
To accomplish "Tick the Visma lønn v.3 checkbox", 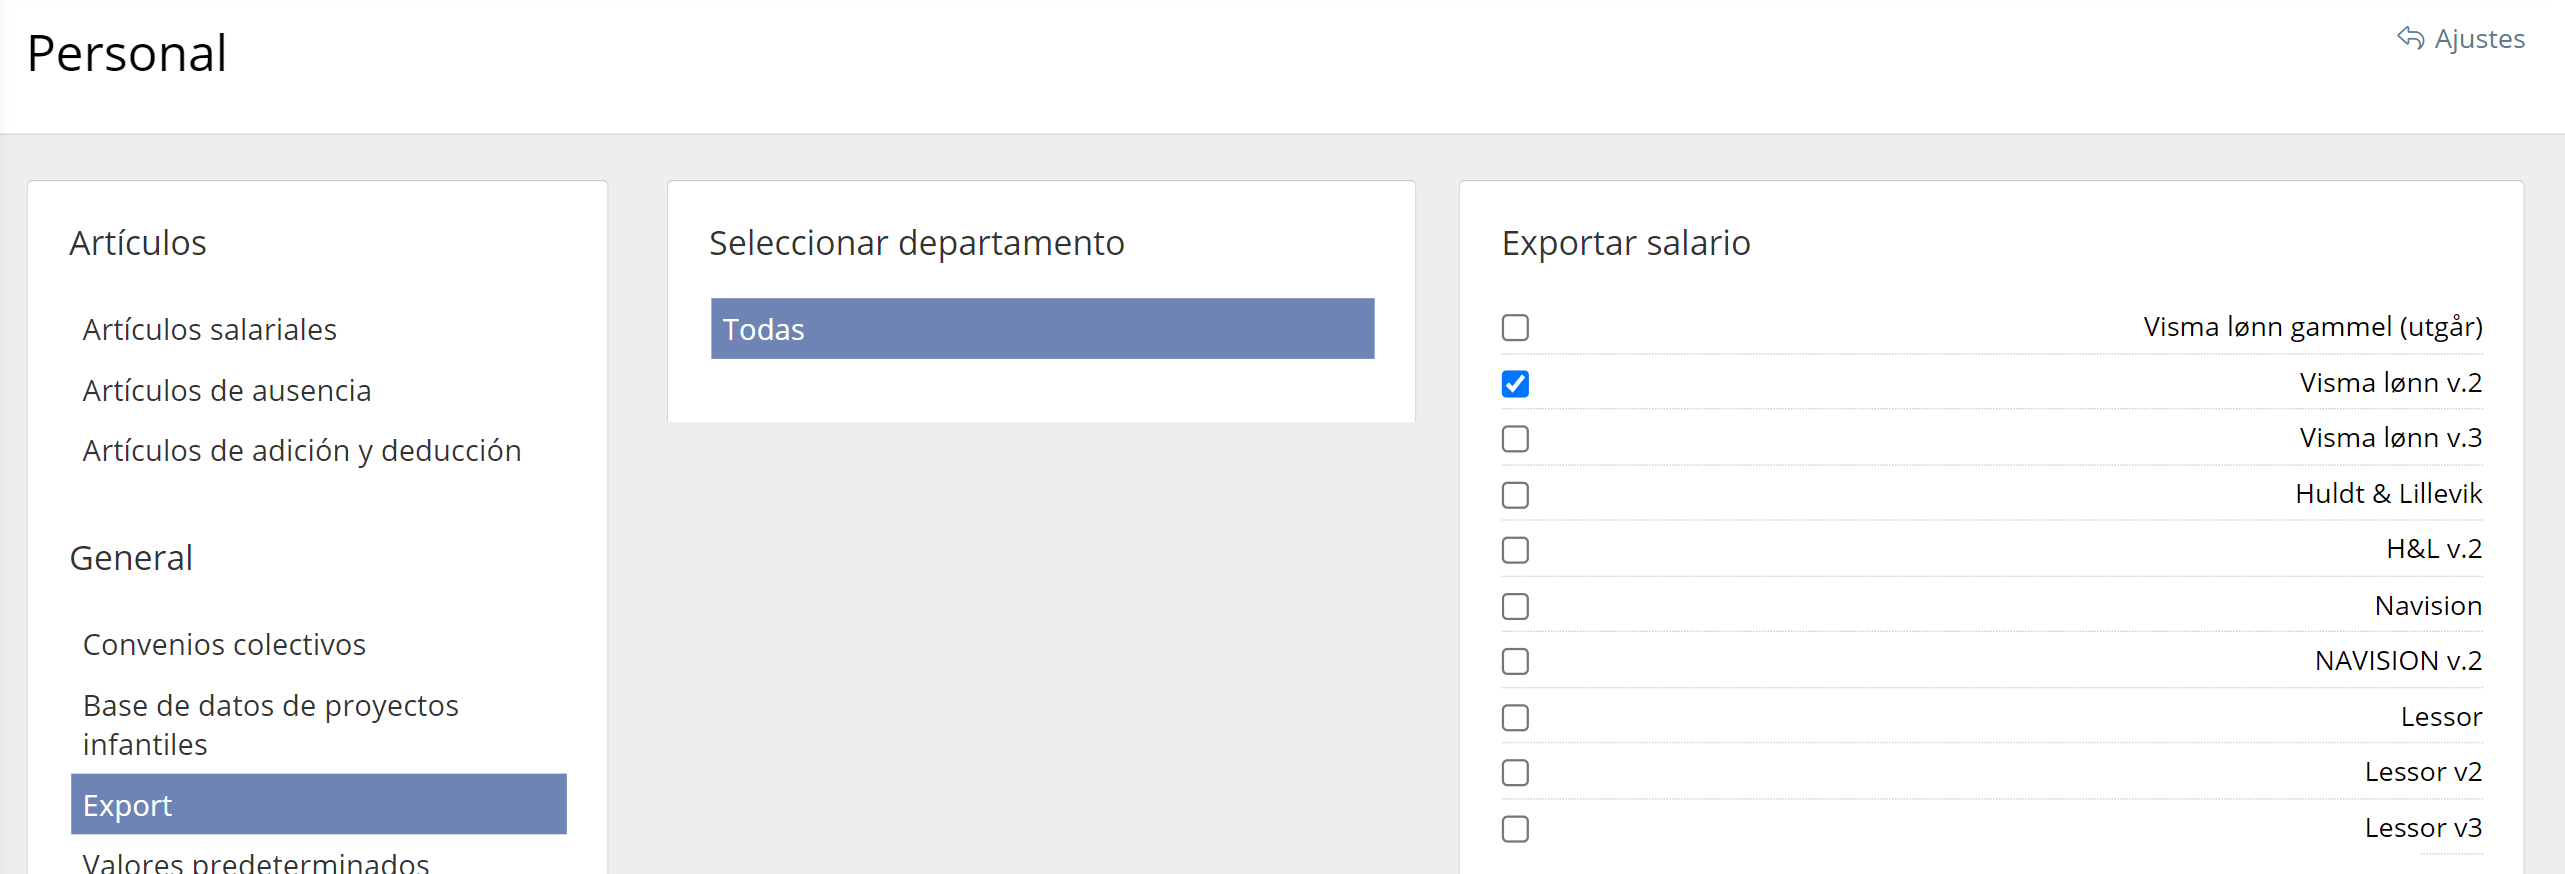I will [1515, 439].
